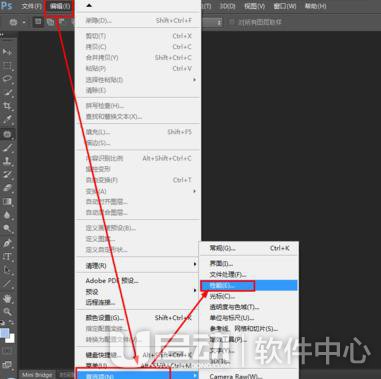Open the 视图(V) menu
Viewport: 381px width, 379px height.
255,6
